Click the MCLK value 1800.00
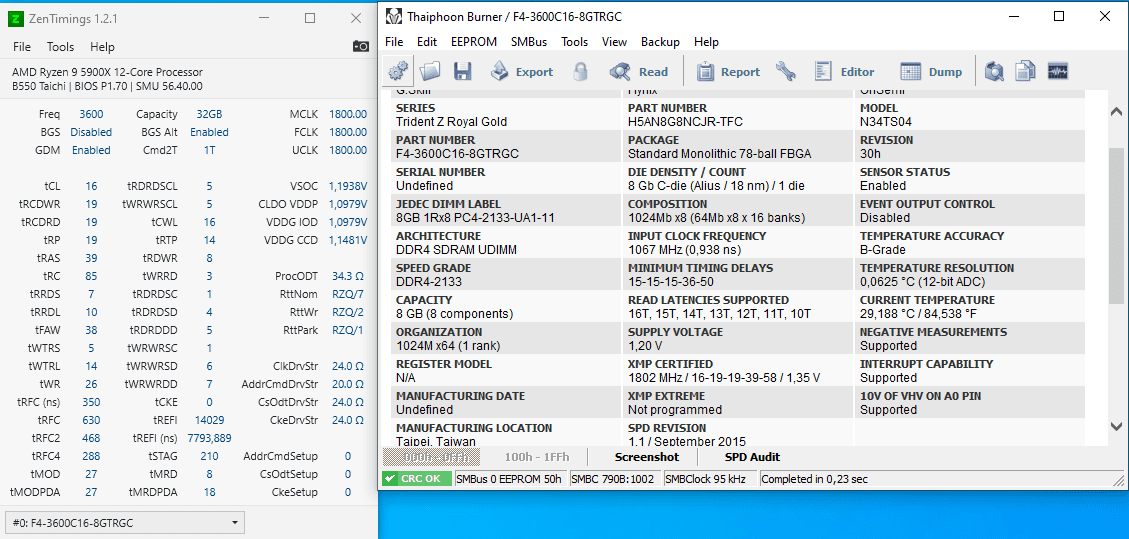 click(348, 114)
